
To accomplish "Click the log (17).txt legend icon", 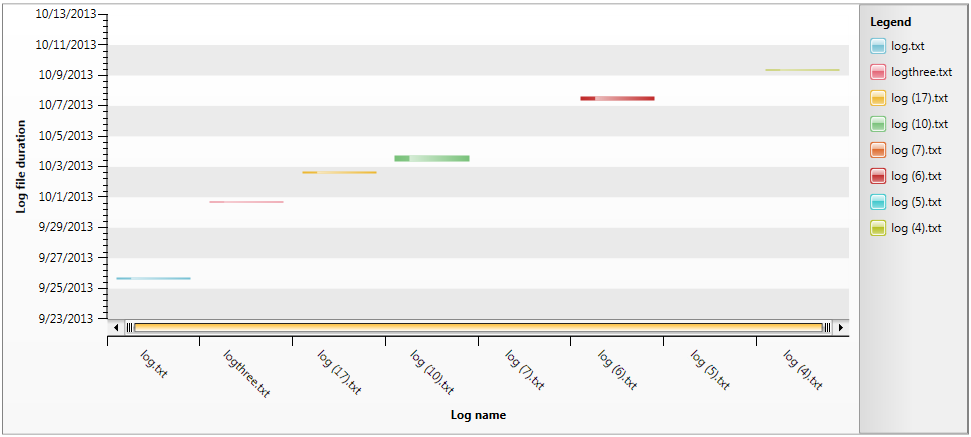I will [877, 98].
